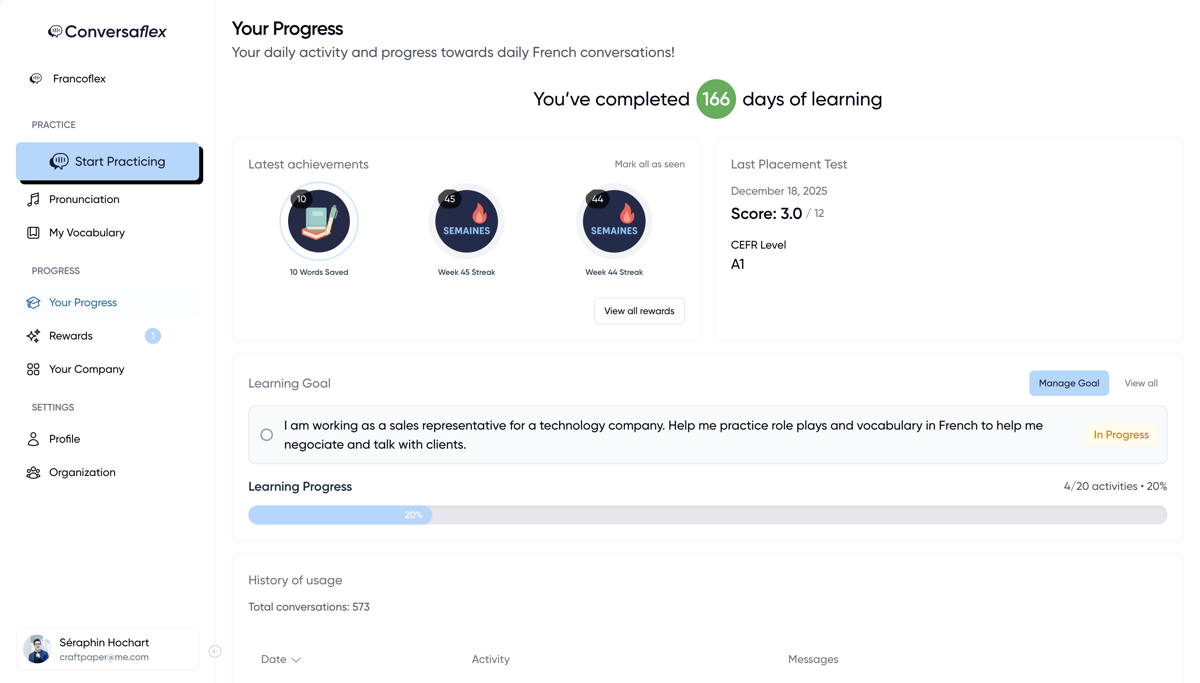Click the Organization people icon

pyautogui.click(x=33, y=473)
